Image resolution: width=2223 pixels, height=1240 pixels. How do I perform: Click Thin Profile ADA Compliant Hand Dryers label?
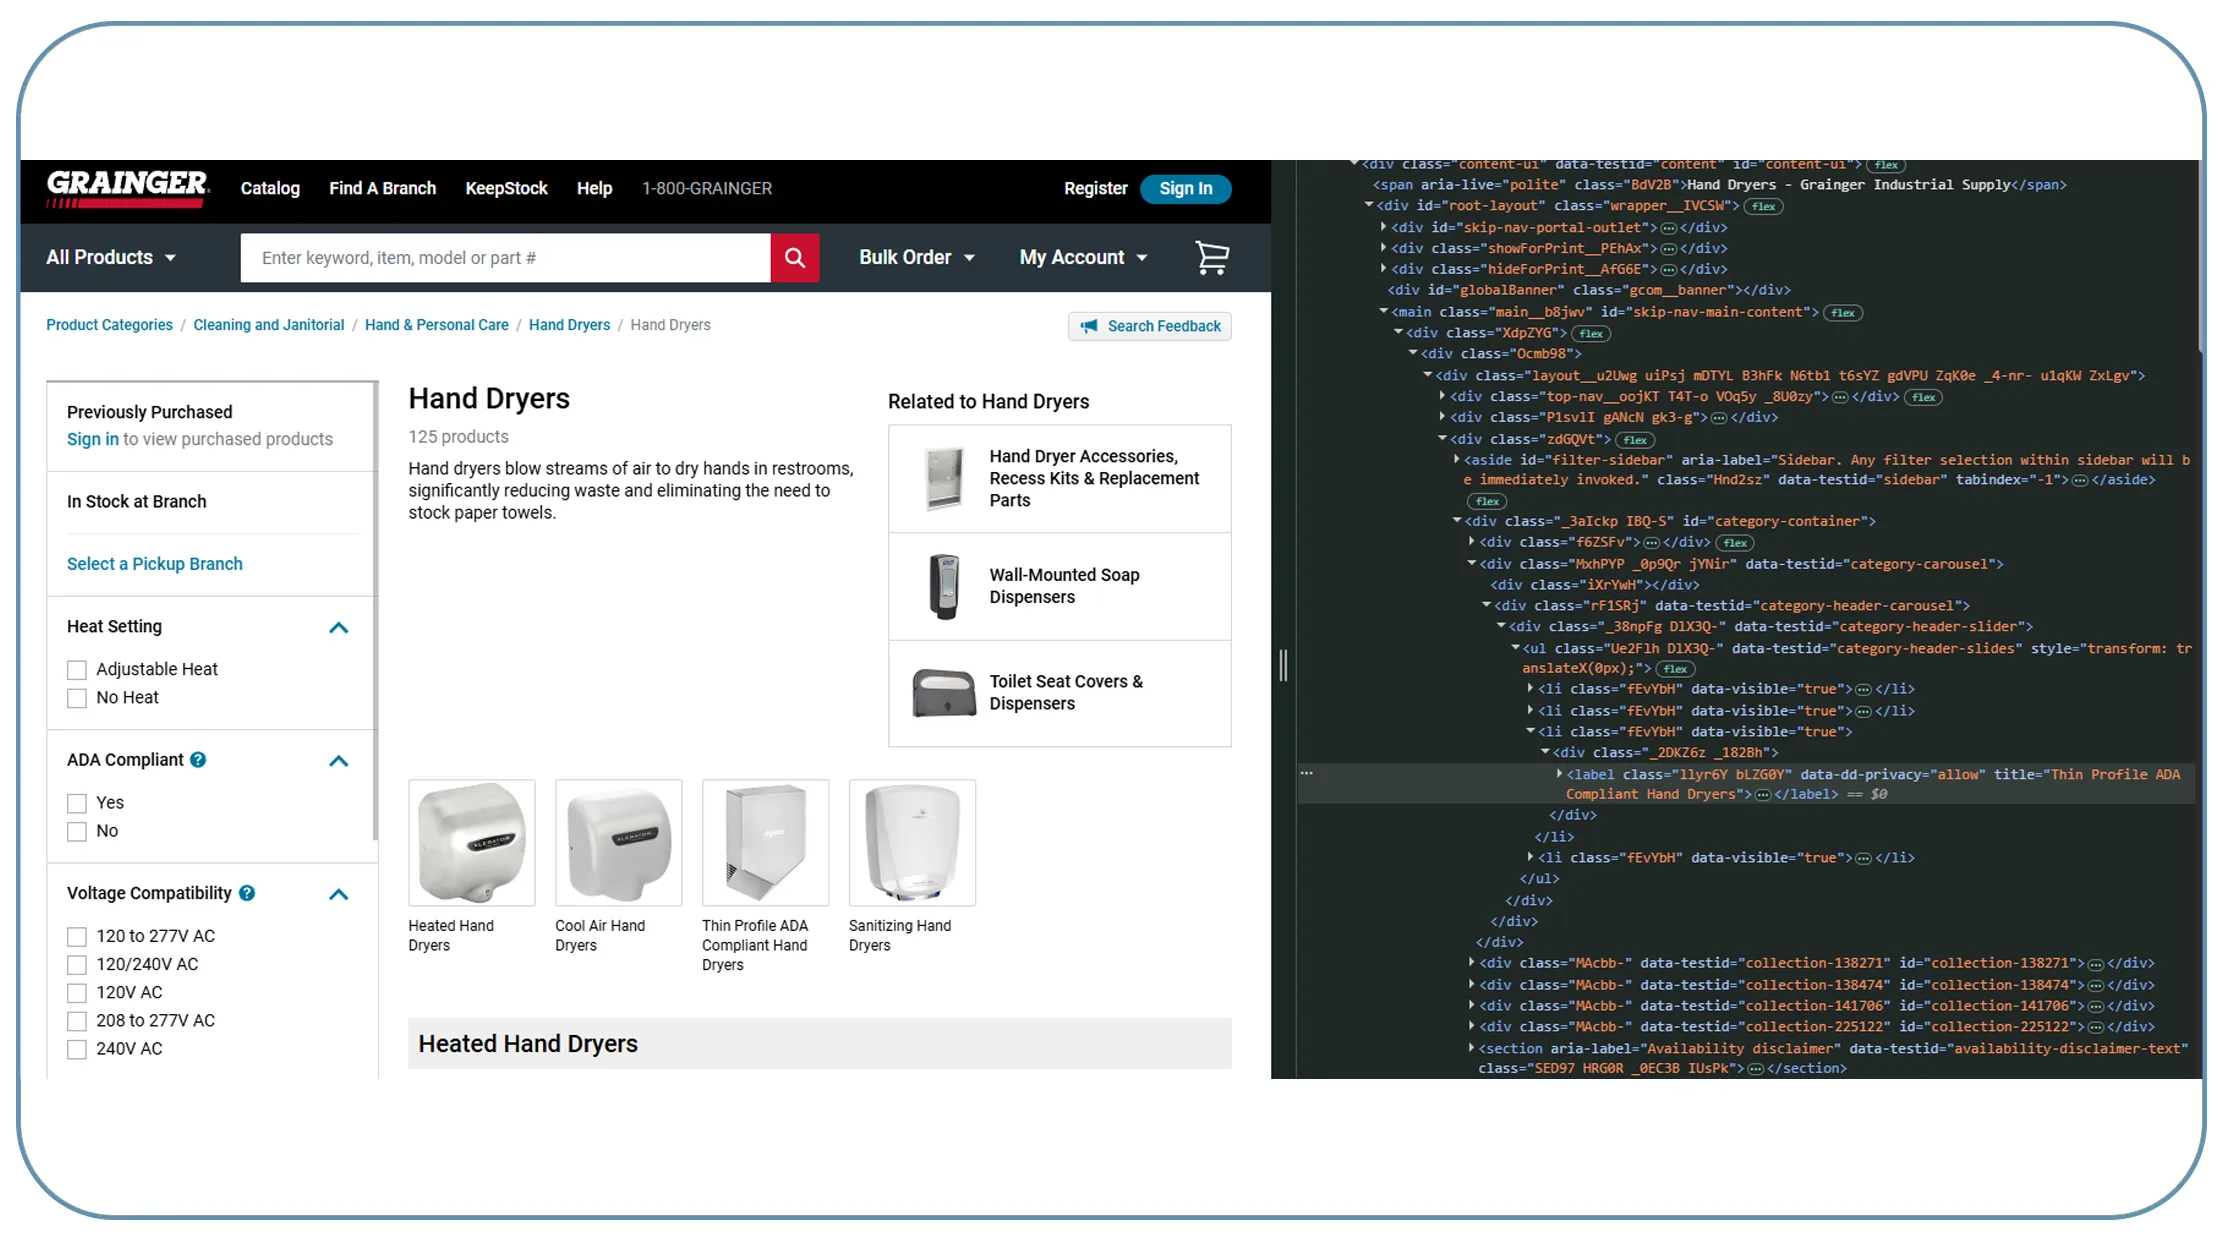755,945
